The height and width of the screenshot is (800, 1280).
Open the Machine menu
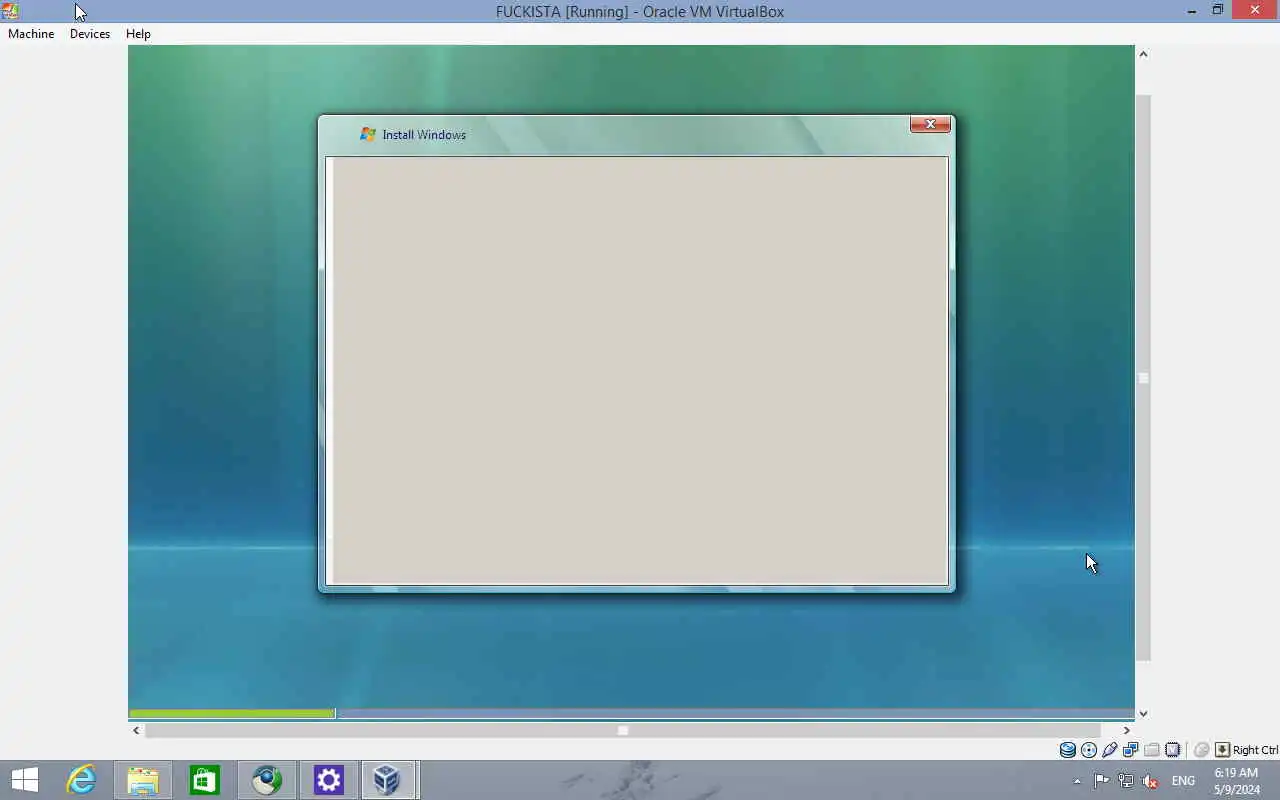tap(31, 34)
